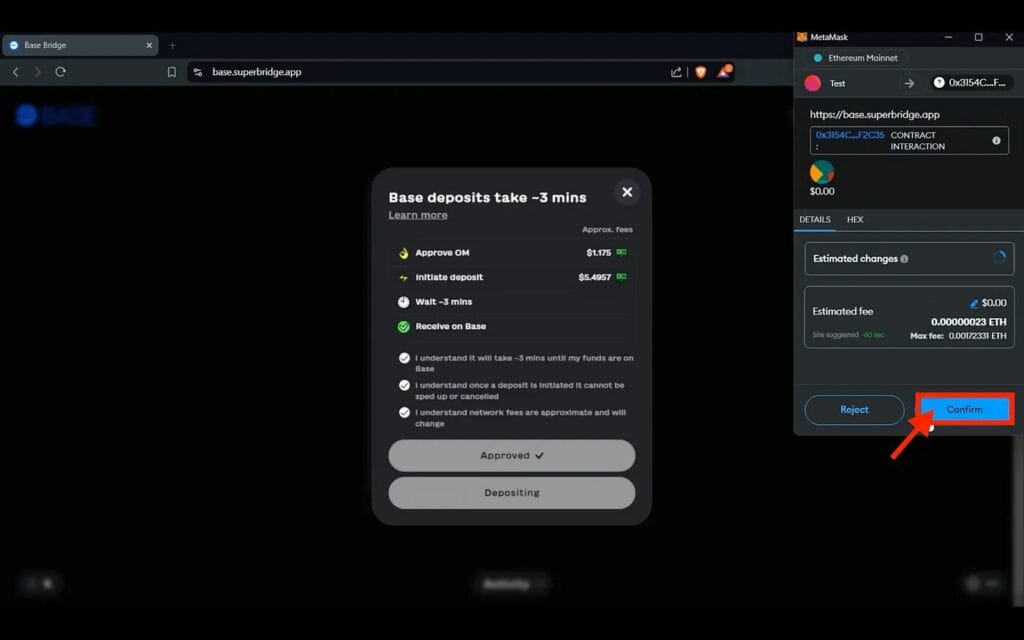Reject the MetaMask transaction
This screenshot has width=1024, height=640.
(854, 409)
